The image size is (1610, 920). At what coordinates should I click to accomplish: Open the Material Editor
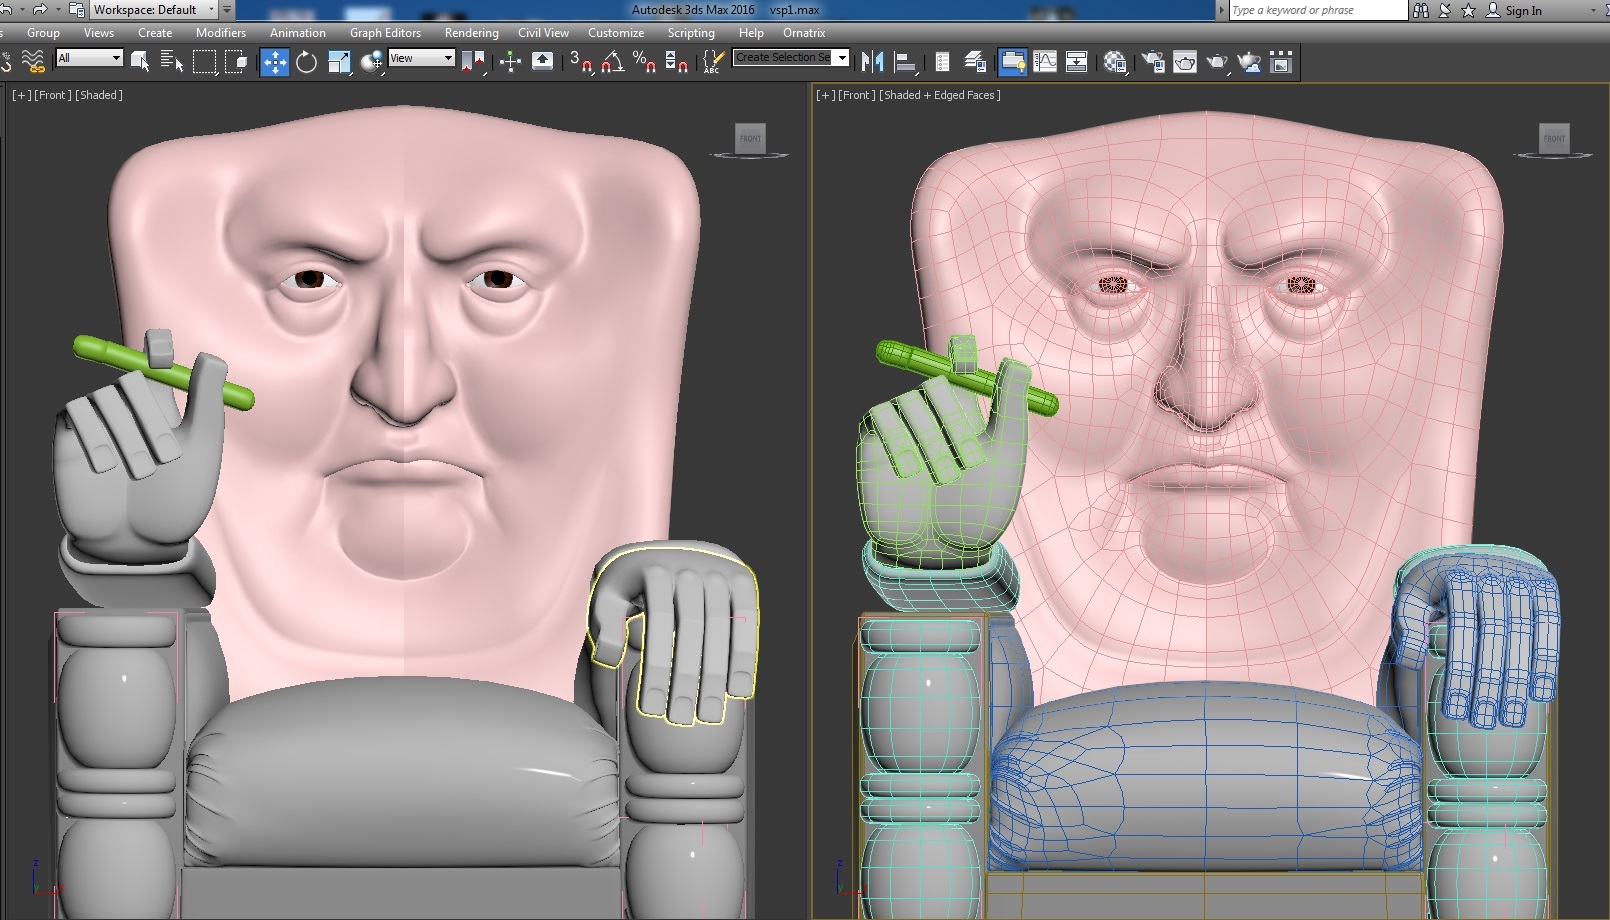click(1116, 62)
